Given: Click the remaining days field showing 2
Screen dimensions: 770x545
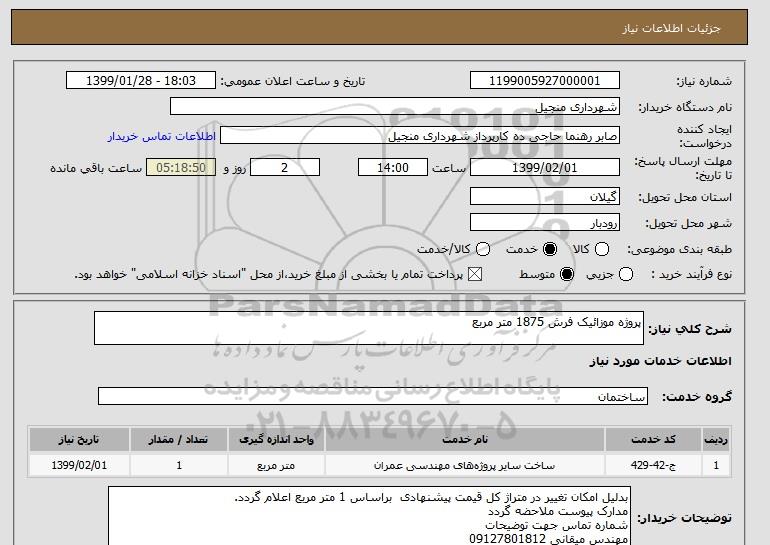Looking at the screenshot, I should 285,167.
